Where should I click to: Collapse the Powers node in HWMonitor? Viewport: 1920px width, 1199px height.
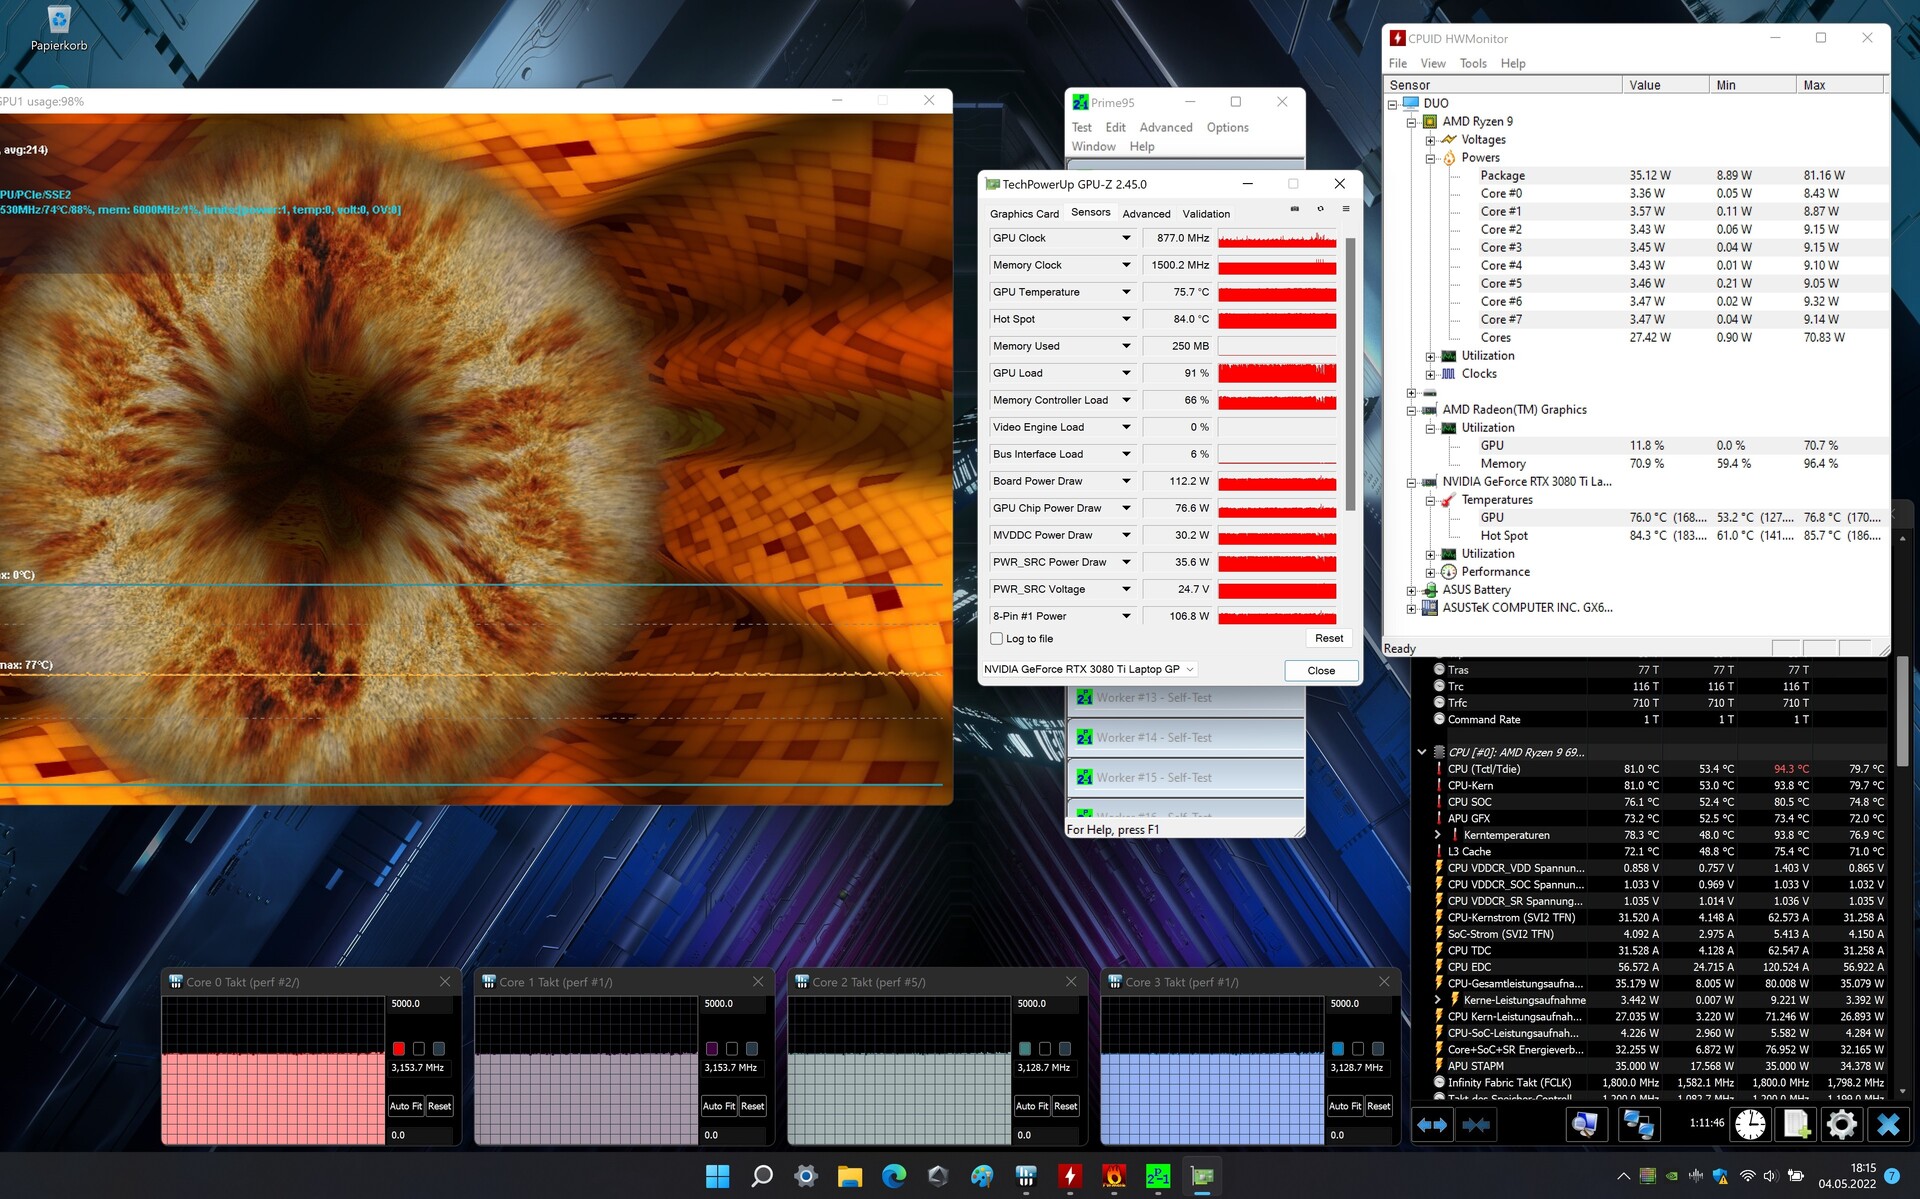click(1430, 158)
